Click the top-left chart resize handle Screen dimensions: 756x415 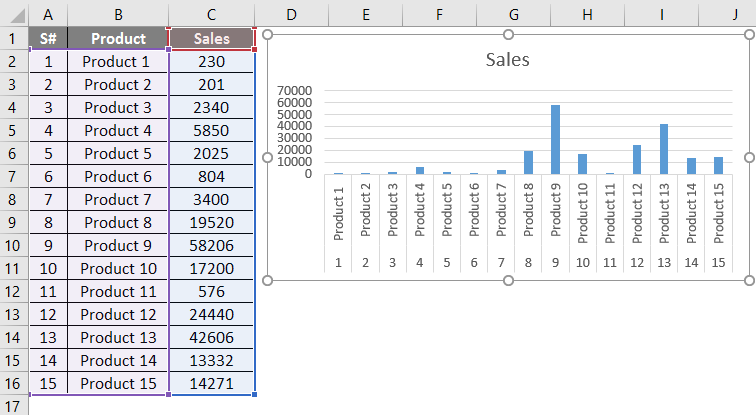(268, 34)
